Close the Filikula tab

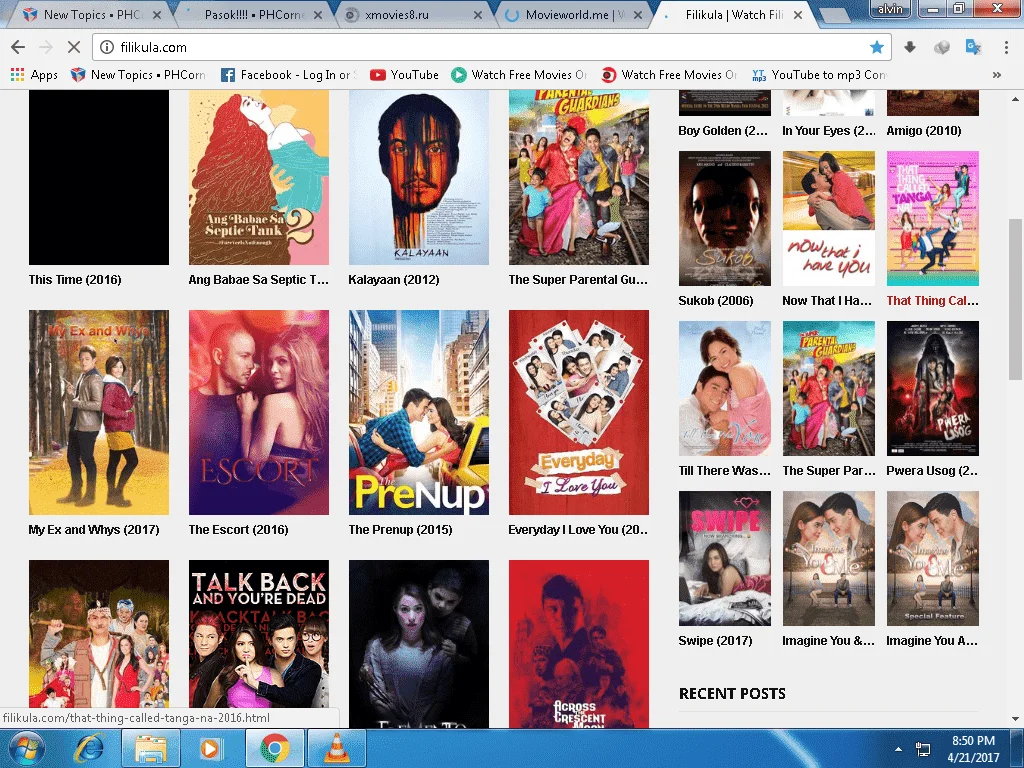(x=798, y=14)
